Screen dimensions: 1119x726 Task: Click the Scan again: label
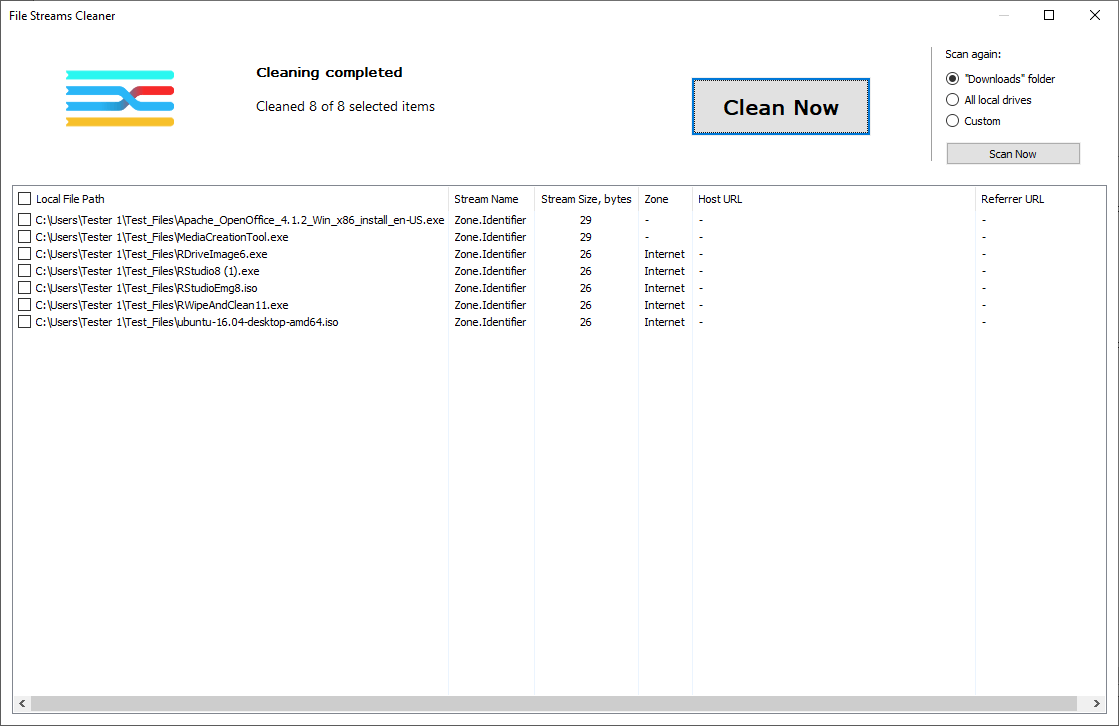pos(973,54)
